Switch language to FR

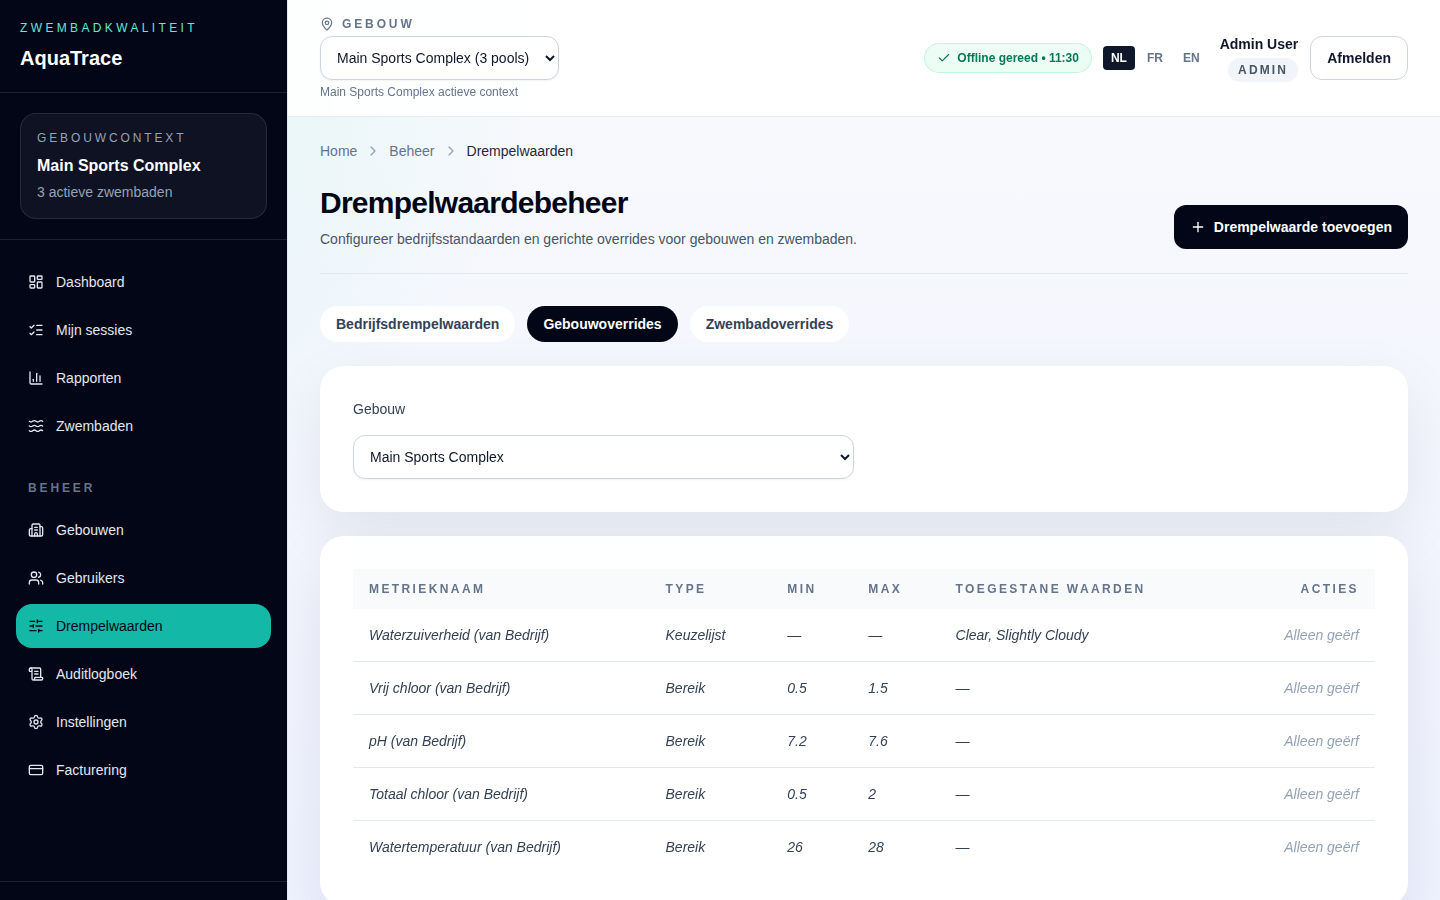[x=1155, y=58]
